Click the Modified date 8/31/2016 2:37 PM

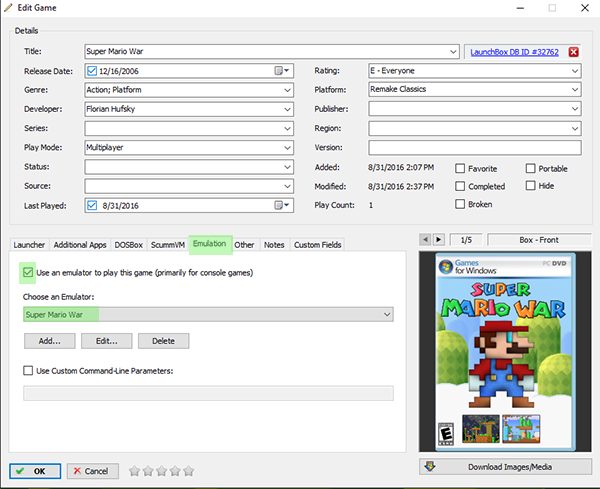401,186
